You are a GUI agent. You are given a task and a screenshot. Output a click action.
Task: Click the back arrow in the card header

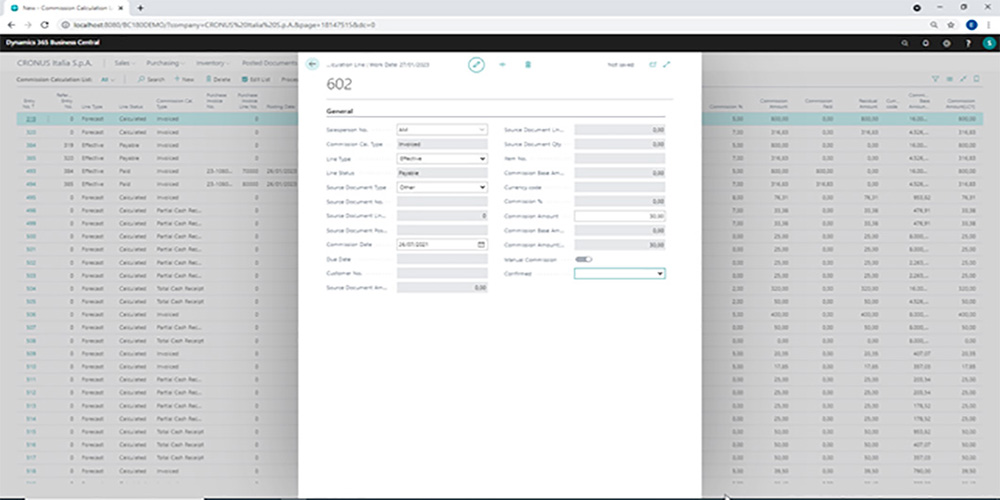click(312, 64)
